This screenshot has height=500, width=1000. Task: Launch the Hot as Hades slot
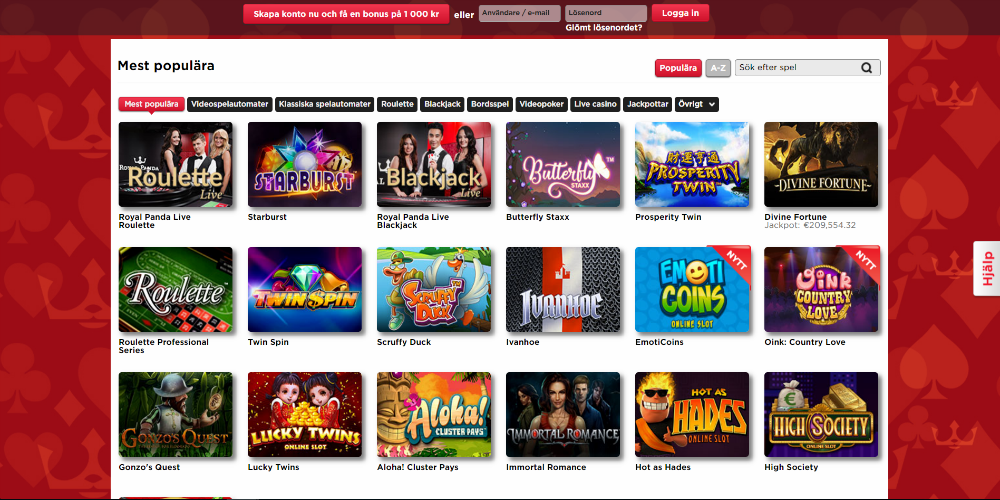coord(692,415)
